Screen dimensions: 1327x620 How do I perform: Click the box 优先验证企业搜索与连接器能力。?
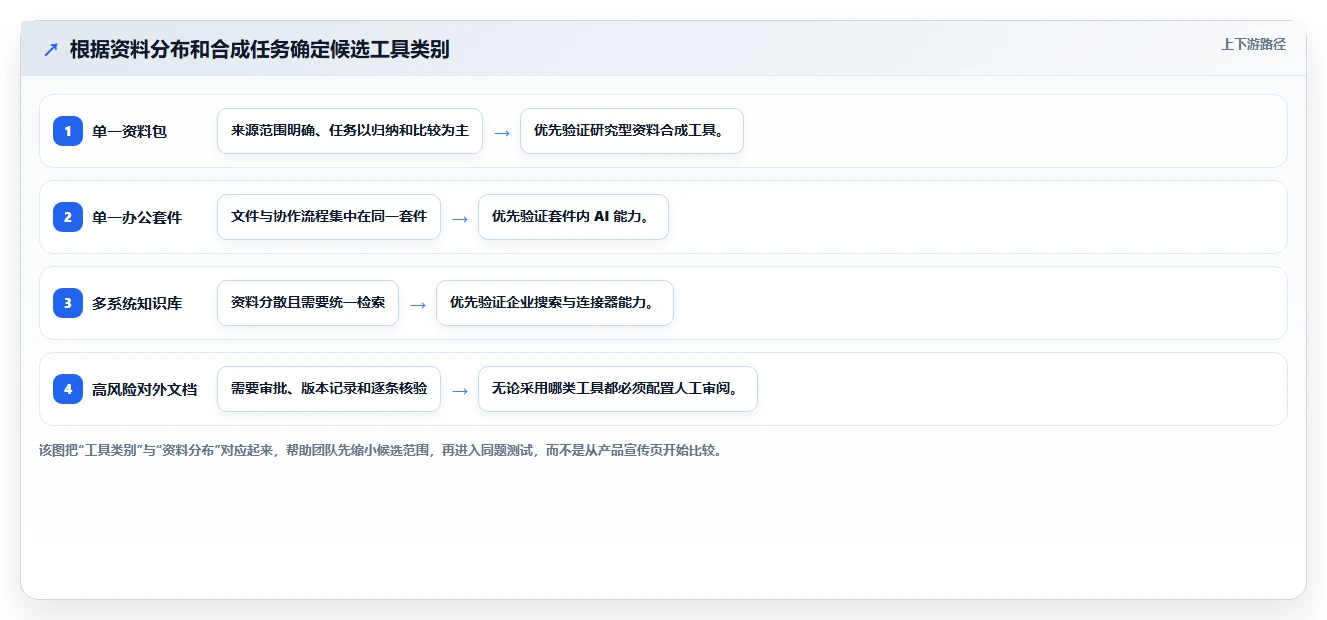555,303
